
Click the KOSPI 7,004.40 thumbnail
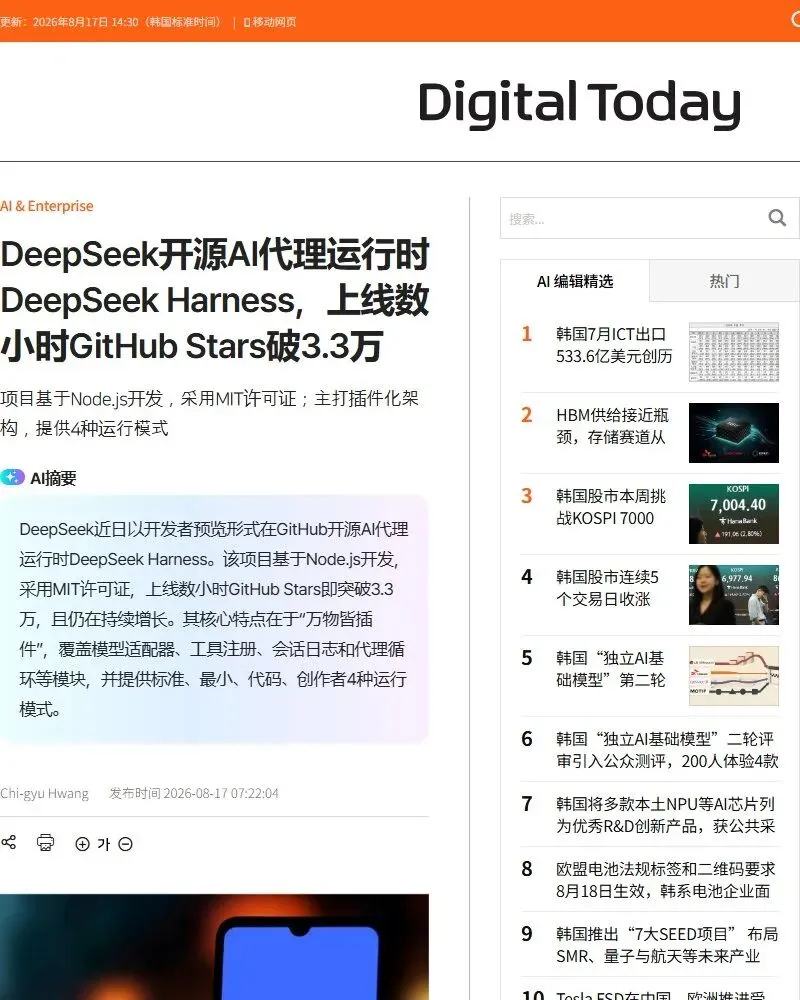tap(734, 514)
